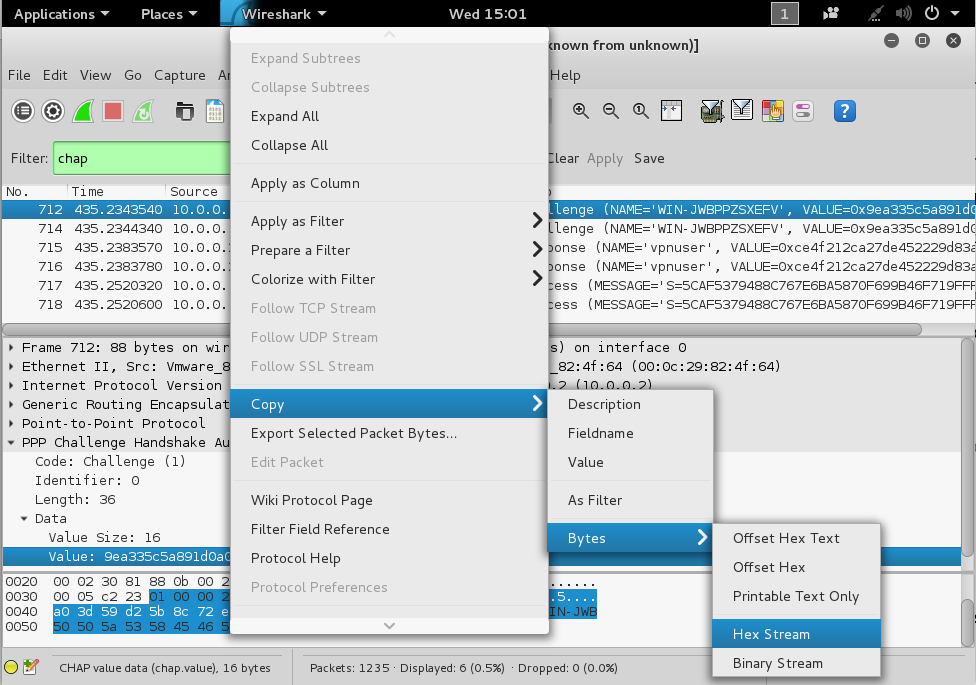This screenshot has height=685, width=976.
Task: Choose Offset Hex copy option
Action: point(796,567)
